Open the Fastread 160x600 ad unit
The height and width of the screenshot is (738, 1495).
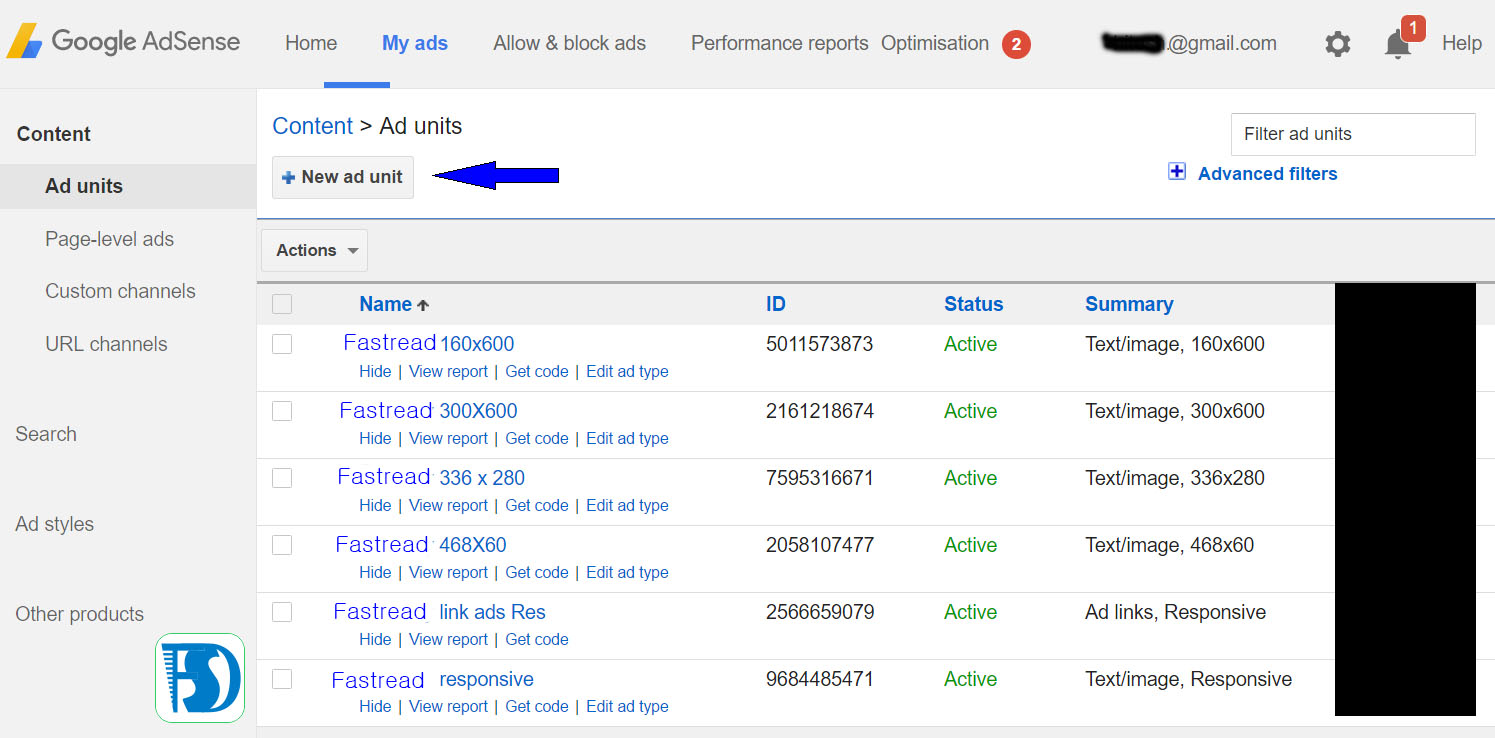(429, 344)
